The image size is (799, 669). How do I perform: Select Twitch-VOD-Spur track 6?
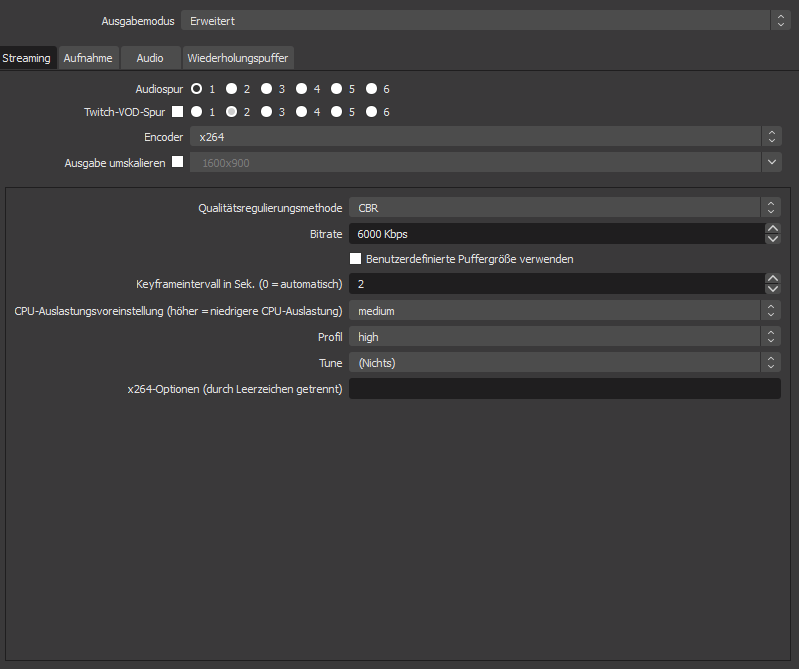point(371,112)
